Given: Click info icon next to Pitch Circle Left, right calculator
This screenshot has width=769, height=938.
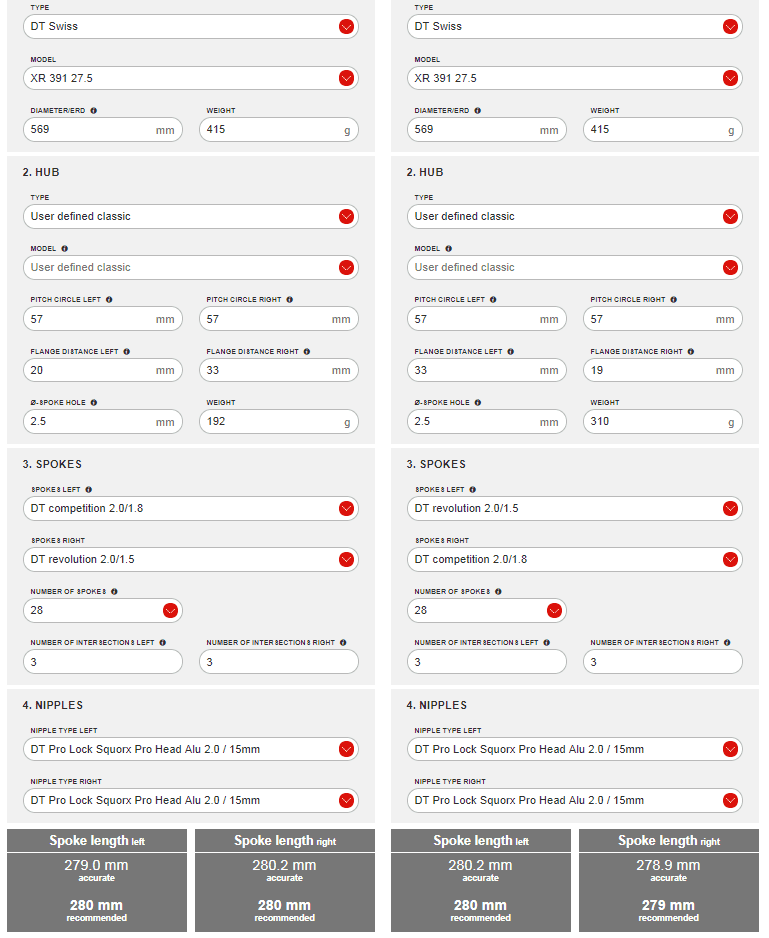Looking at the screenshot, I should click(493, 299).
